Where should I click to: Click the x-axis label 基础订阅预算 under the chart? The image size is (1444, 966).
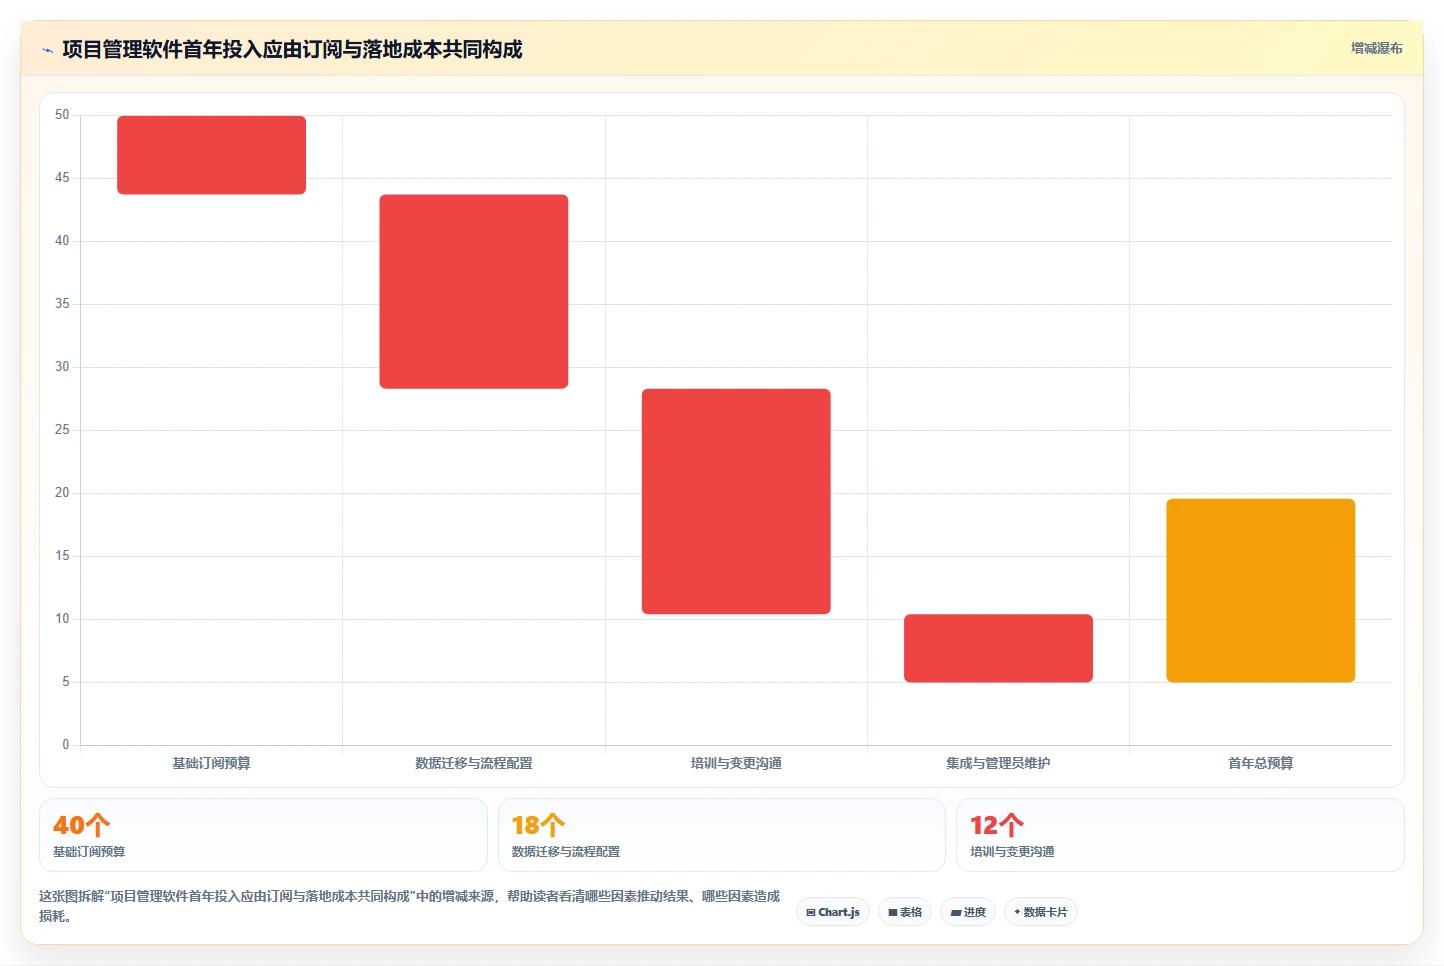[211, 763]
